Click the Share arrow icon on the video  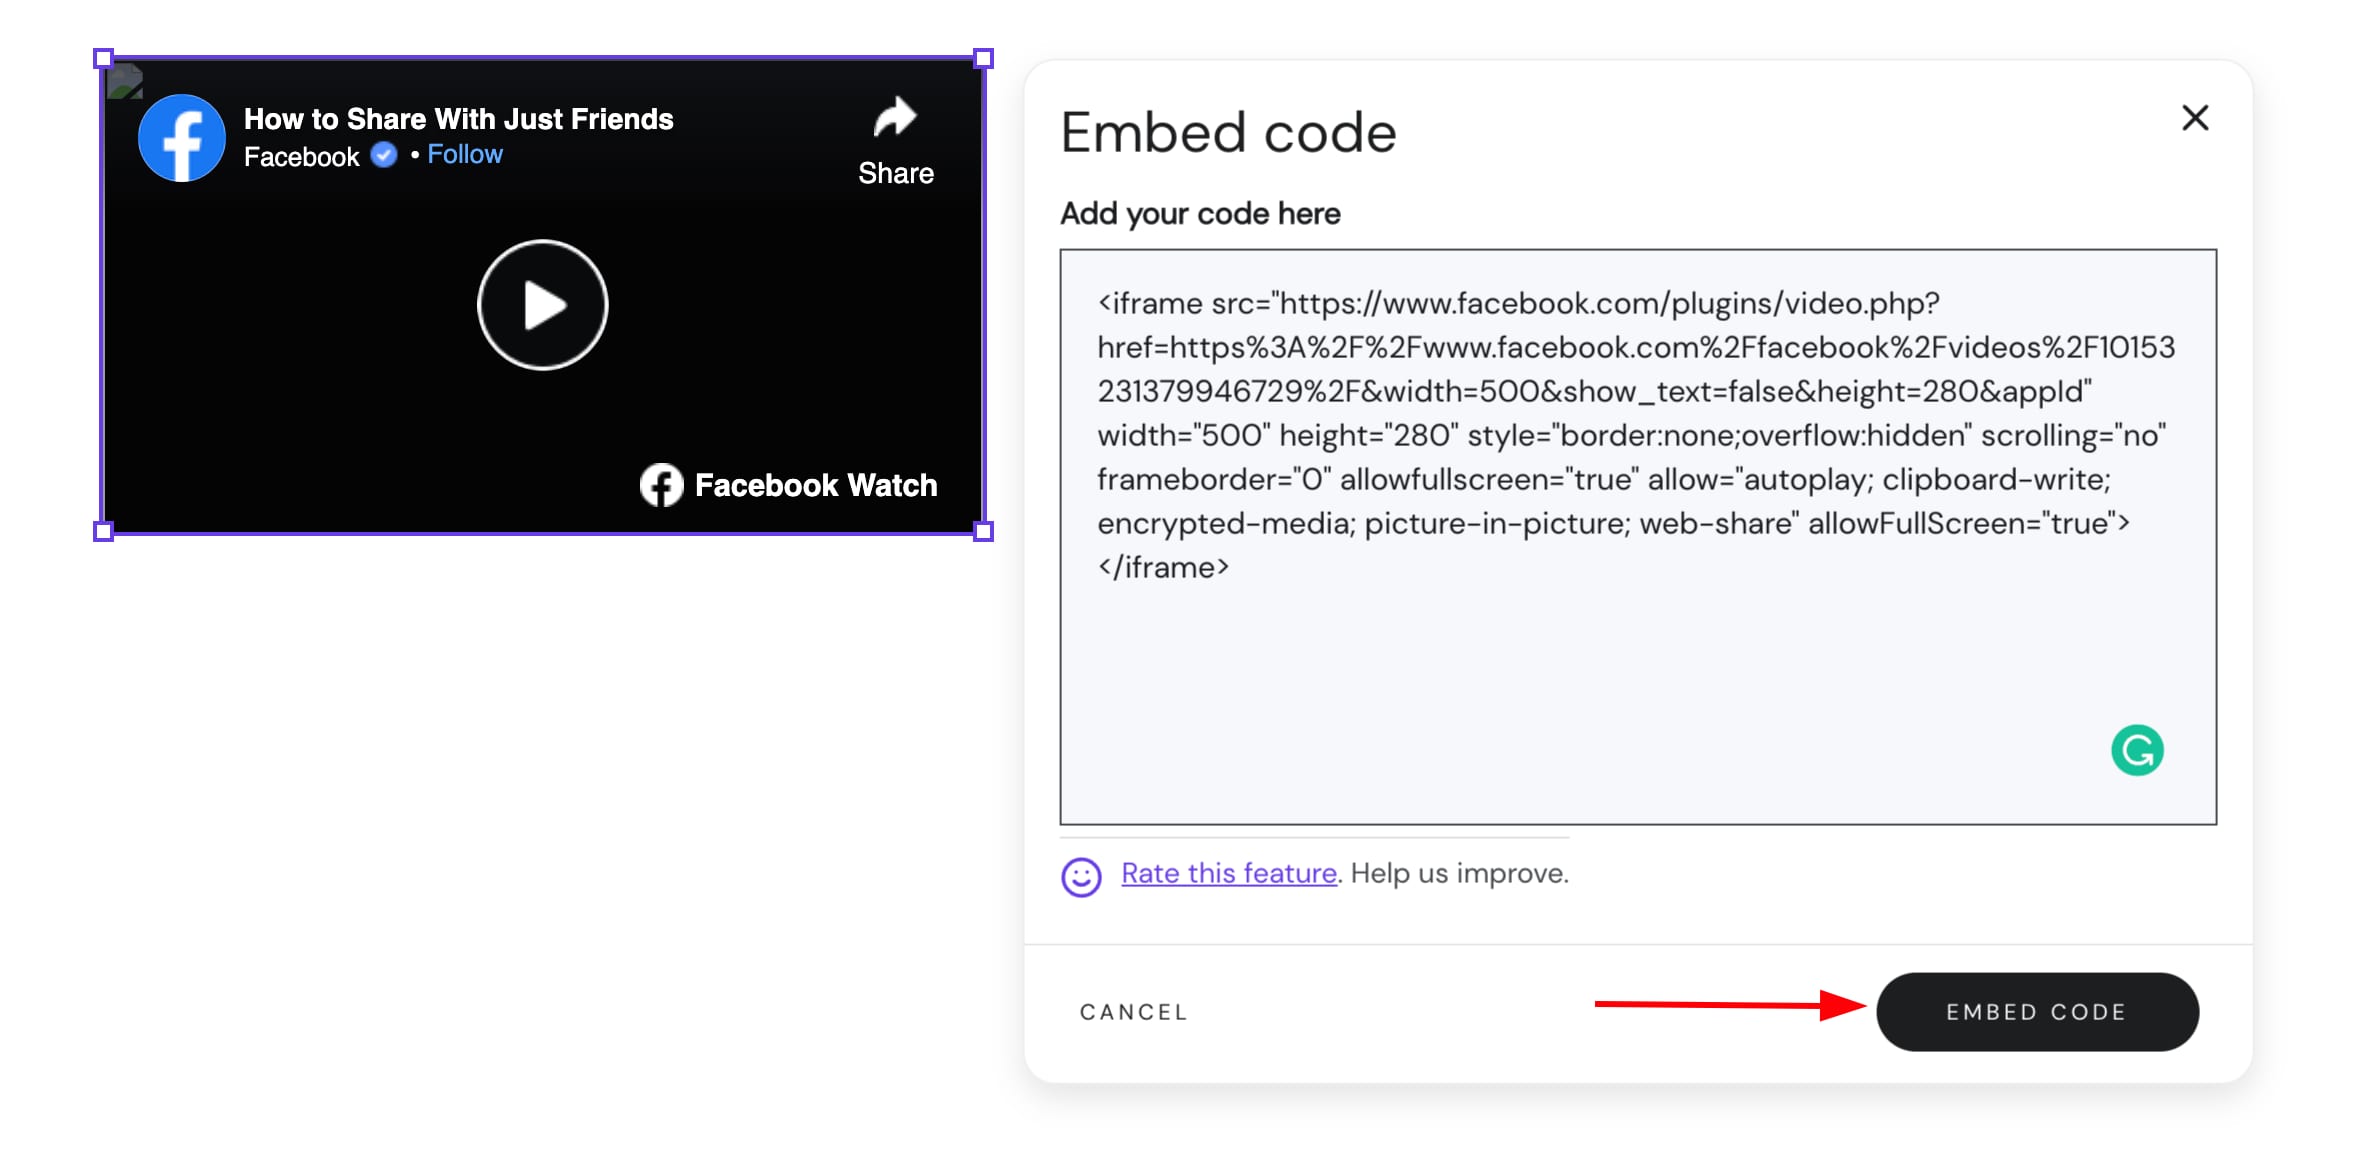(895, 118)
